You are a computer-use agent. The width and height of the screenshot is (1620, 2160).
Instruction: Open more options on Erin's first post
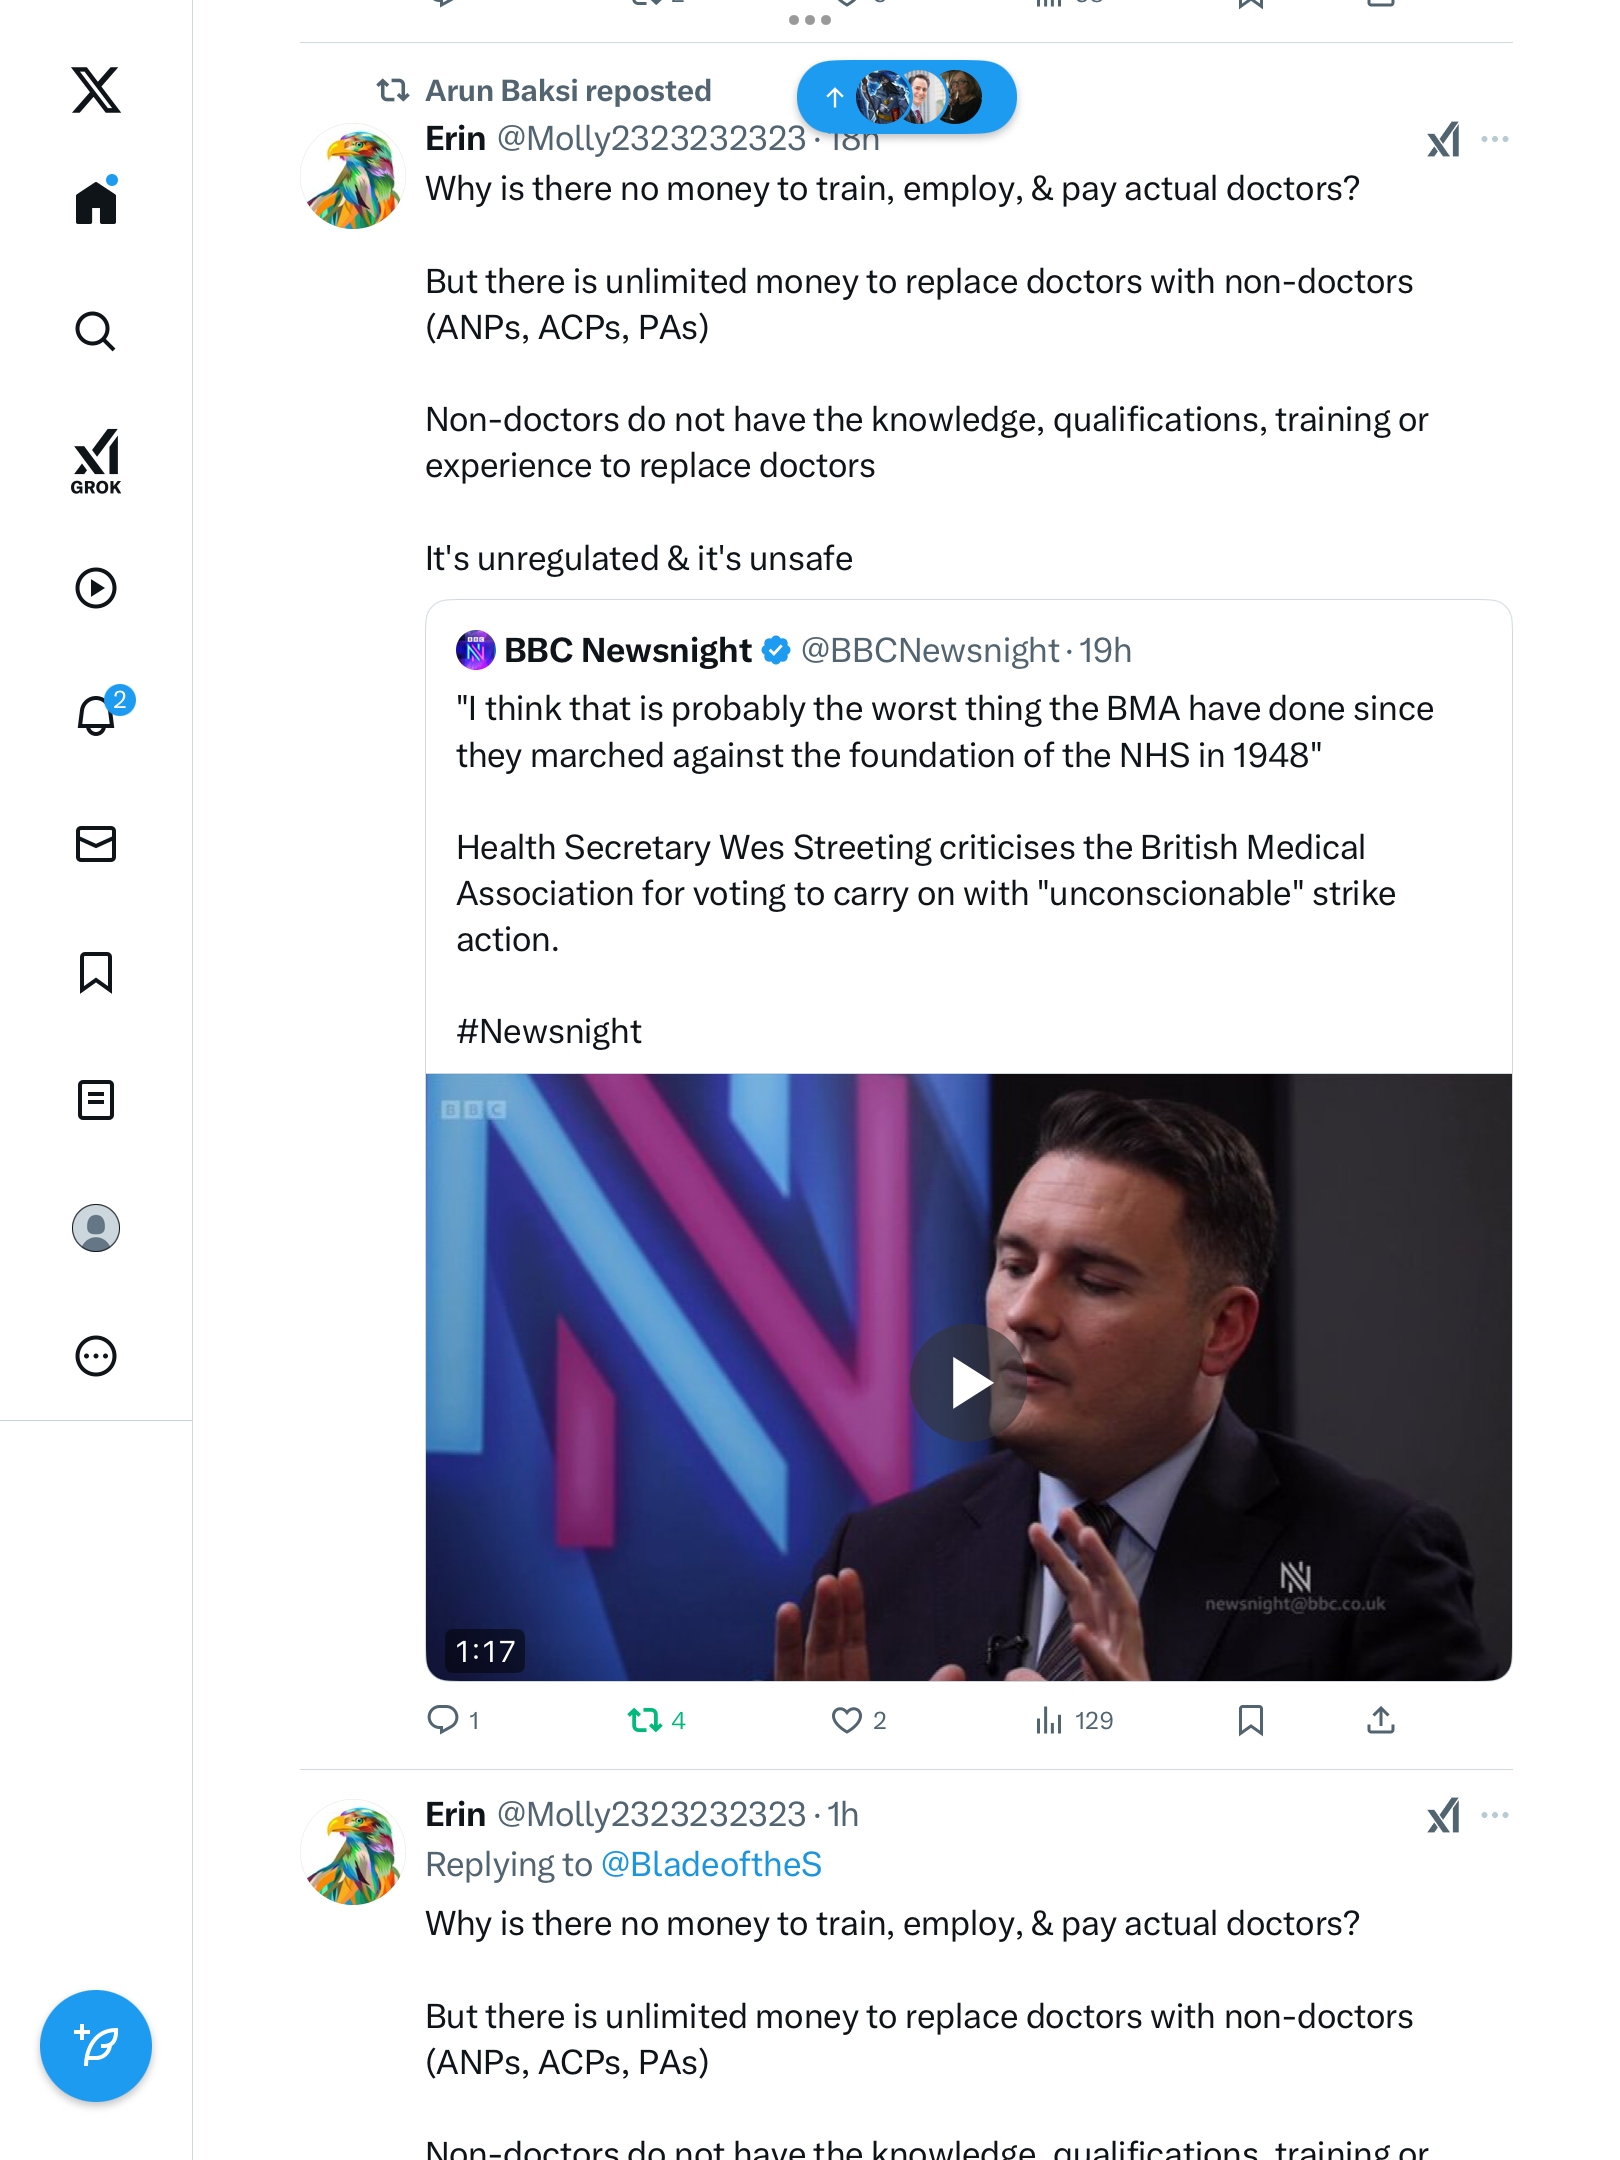tap(1494, 139)
